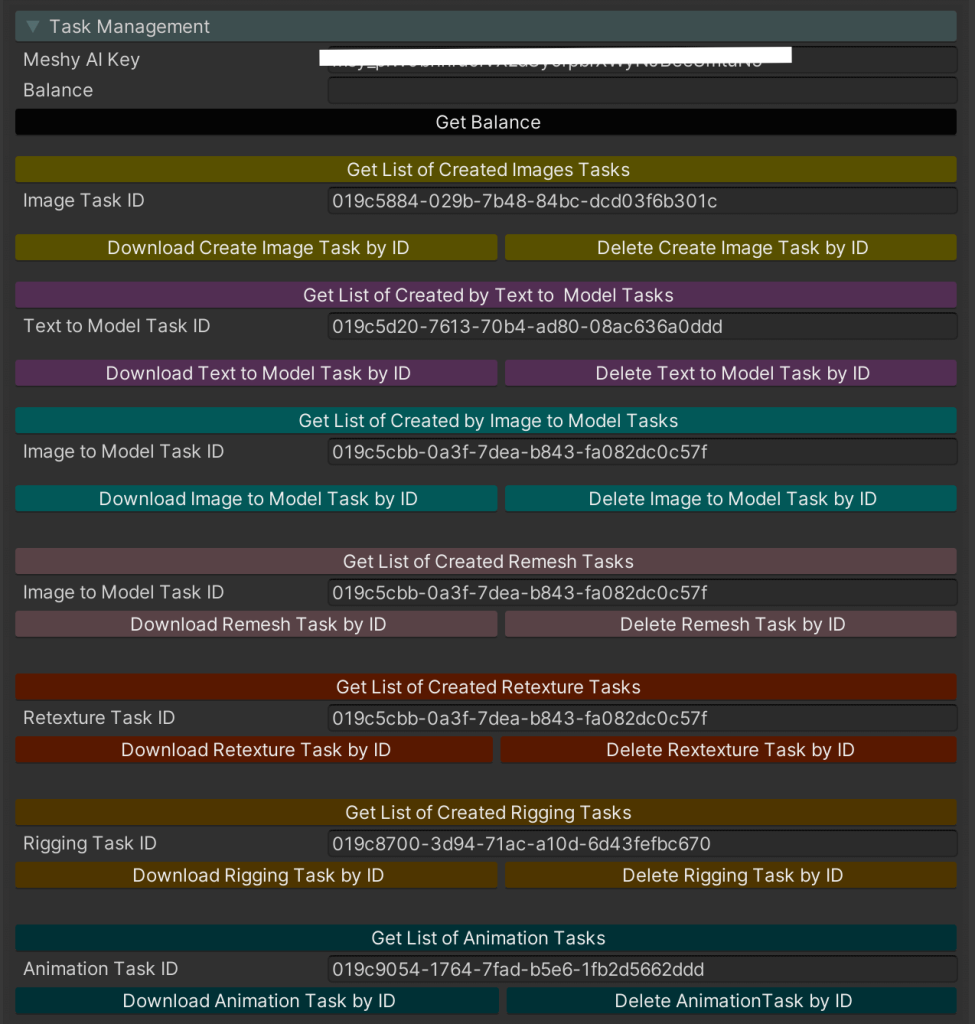Click the Get Balance button
This screenshot has height=1024, width=975.
point(487,122)
